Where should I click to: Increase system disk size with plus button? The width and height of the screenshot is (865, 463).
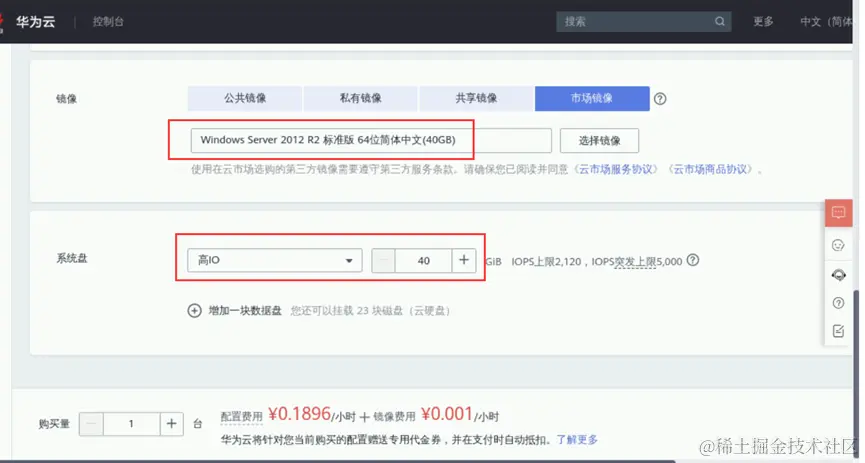pos(464,260)
